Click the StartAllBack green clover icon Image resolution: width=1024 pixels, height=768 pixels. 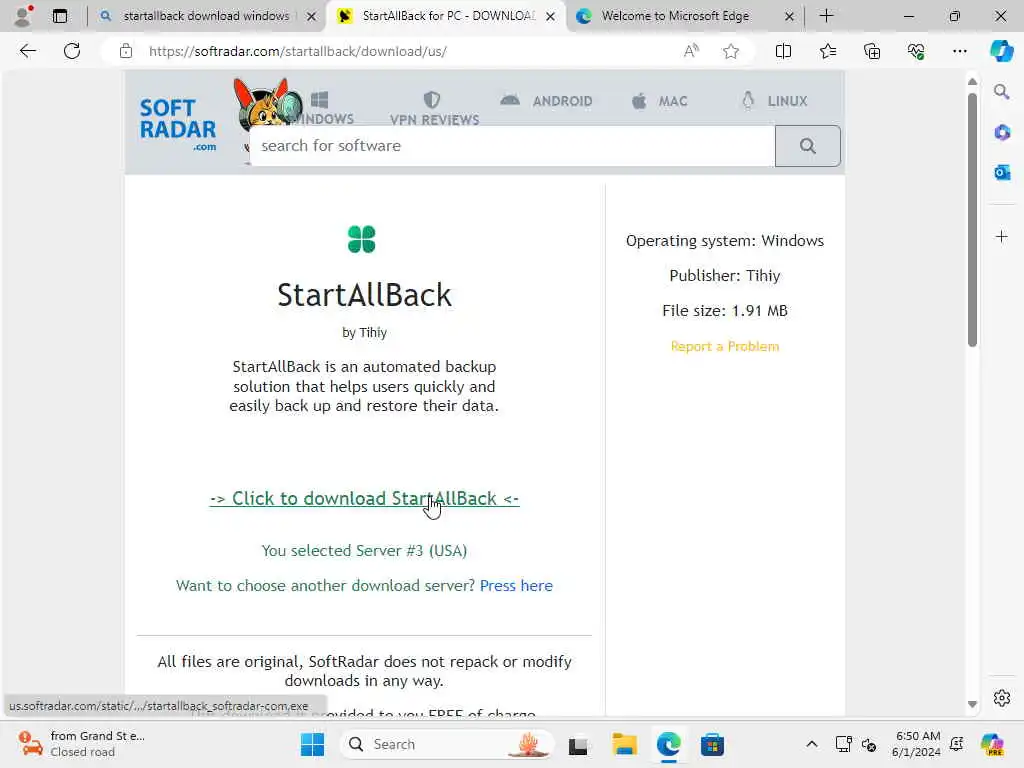(361, 239)
